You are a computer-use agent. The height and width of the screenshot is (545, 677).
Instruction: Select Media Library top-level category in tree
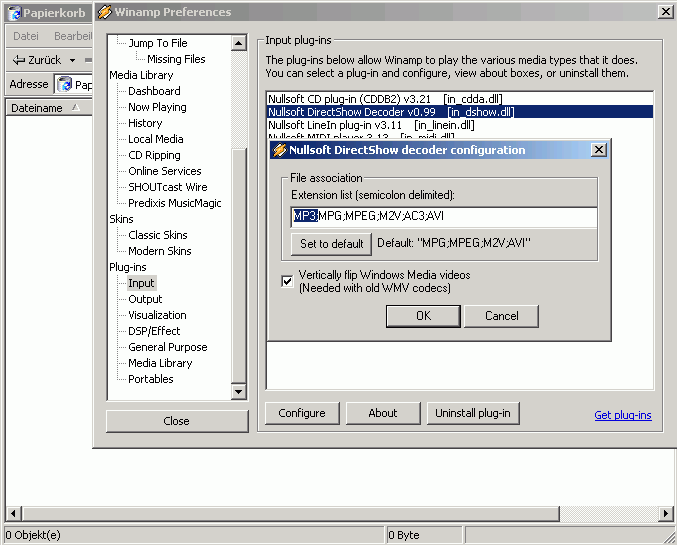(x=141, y=75)
